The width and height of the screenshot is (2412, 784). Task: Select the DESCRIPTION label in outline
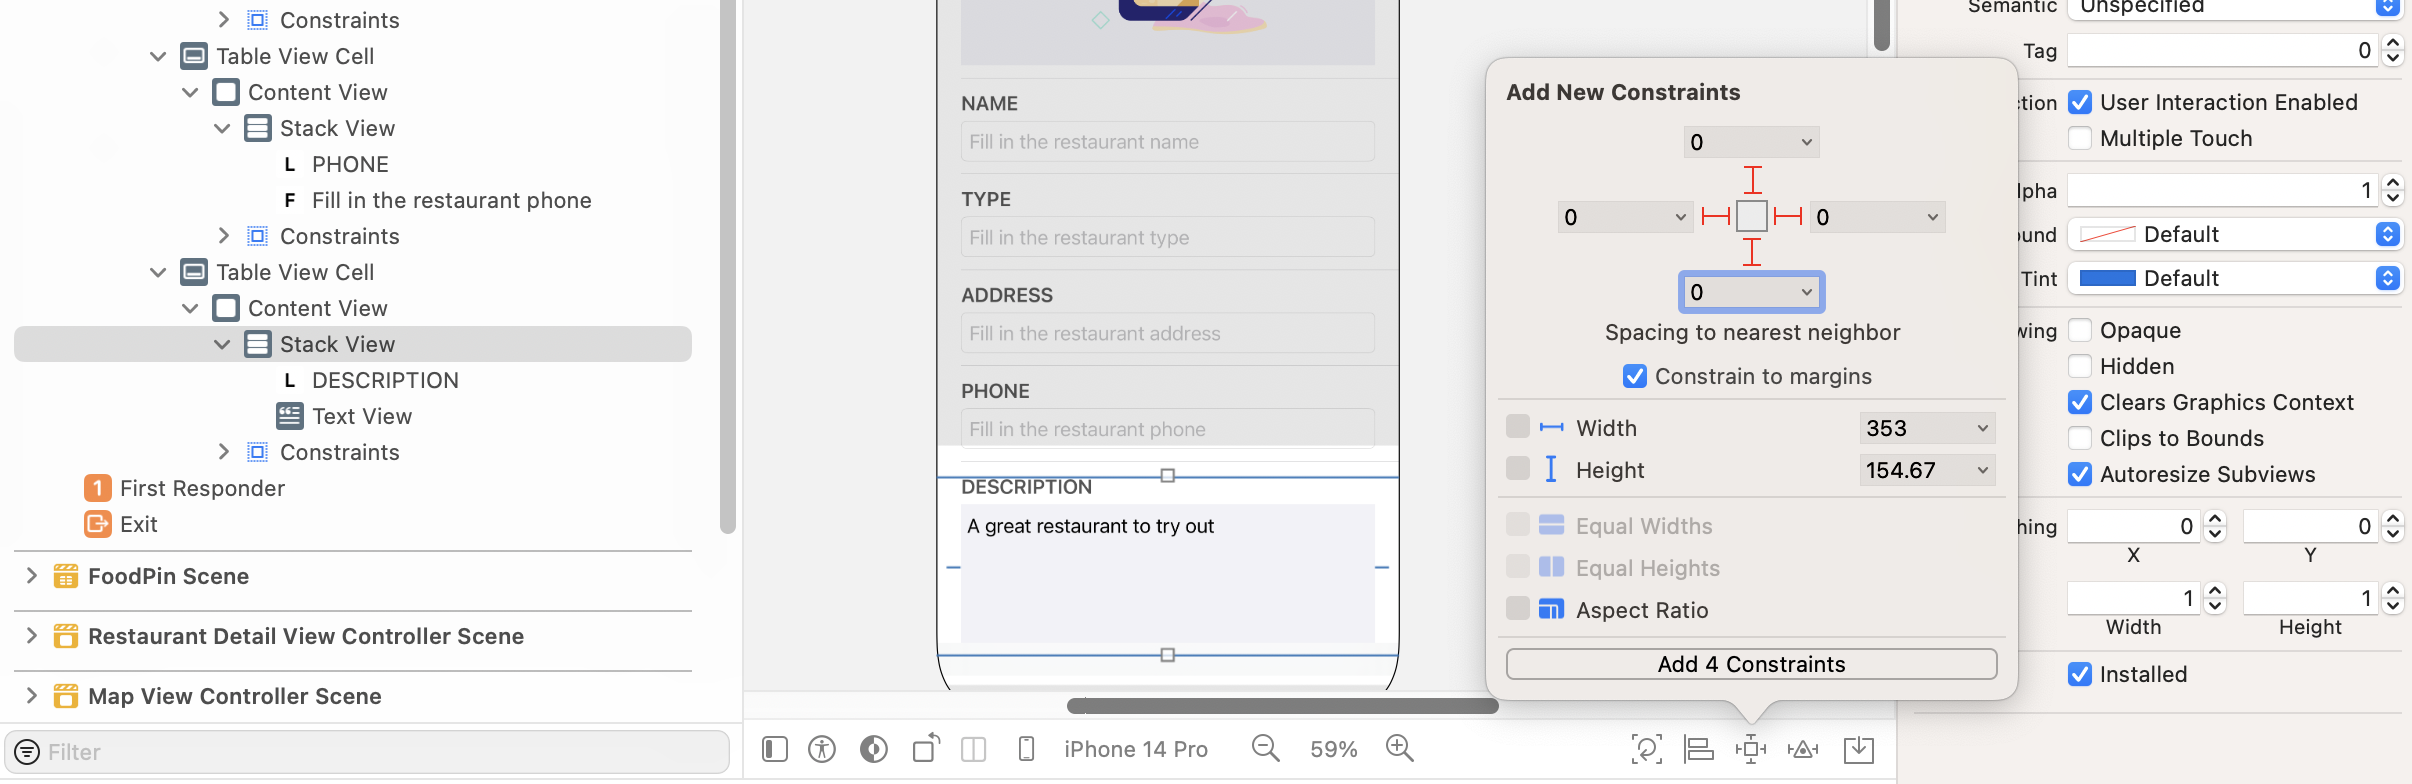384,380
